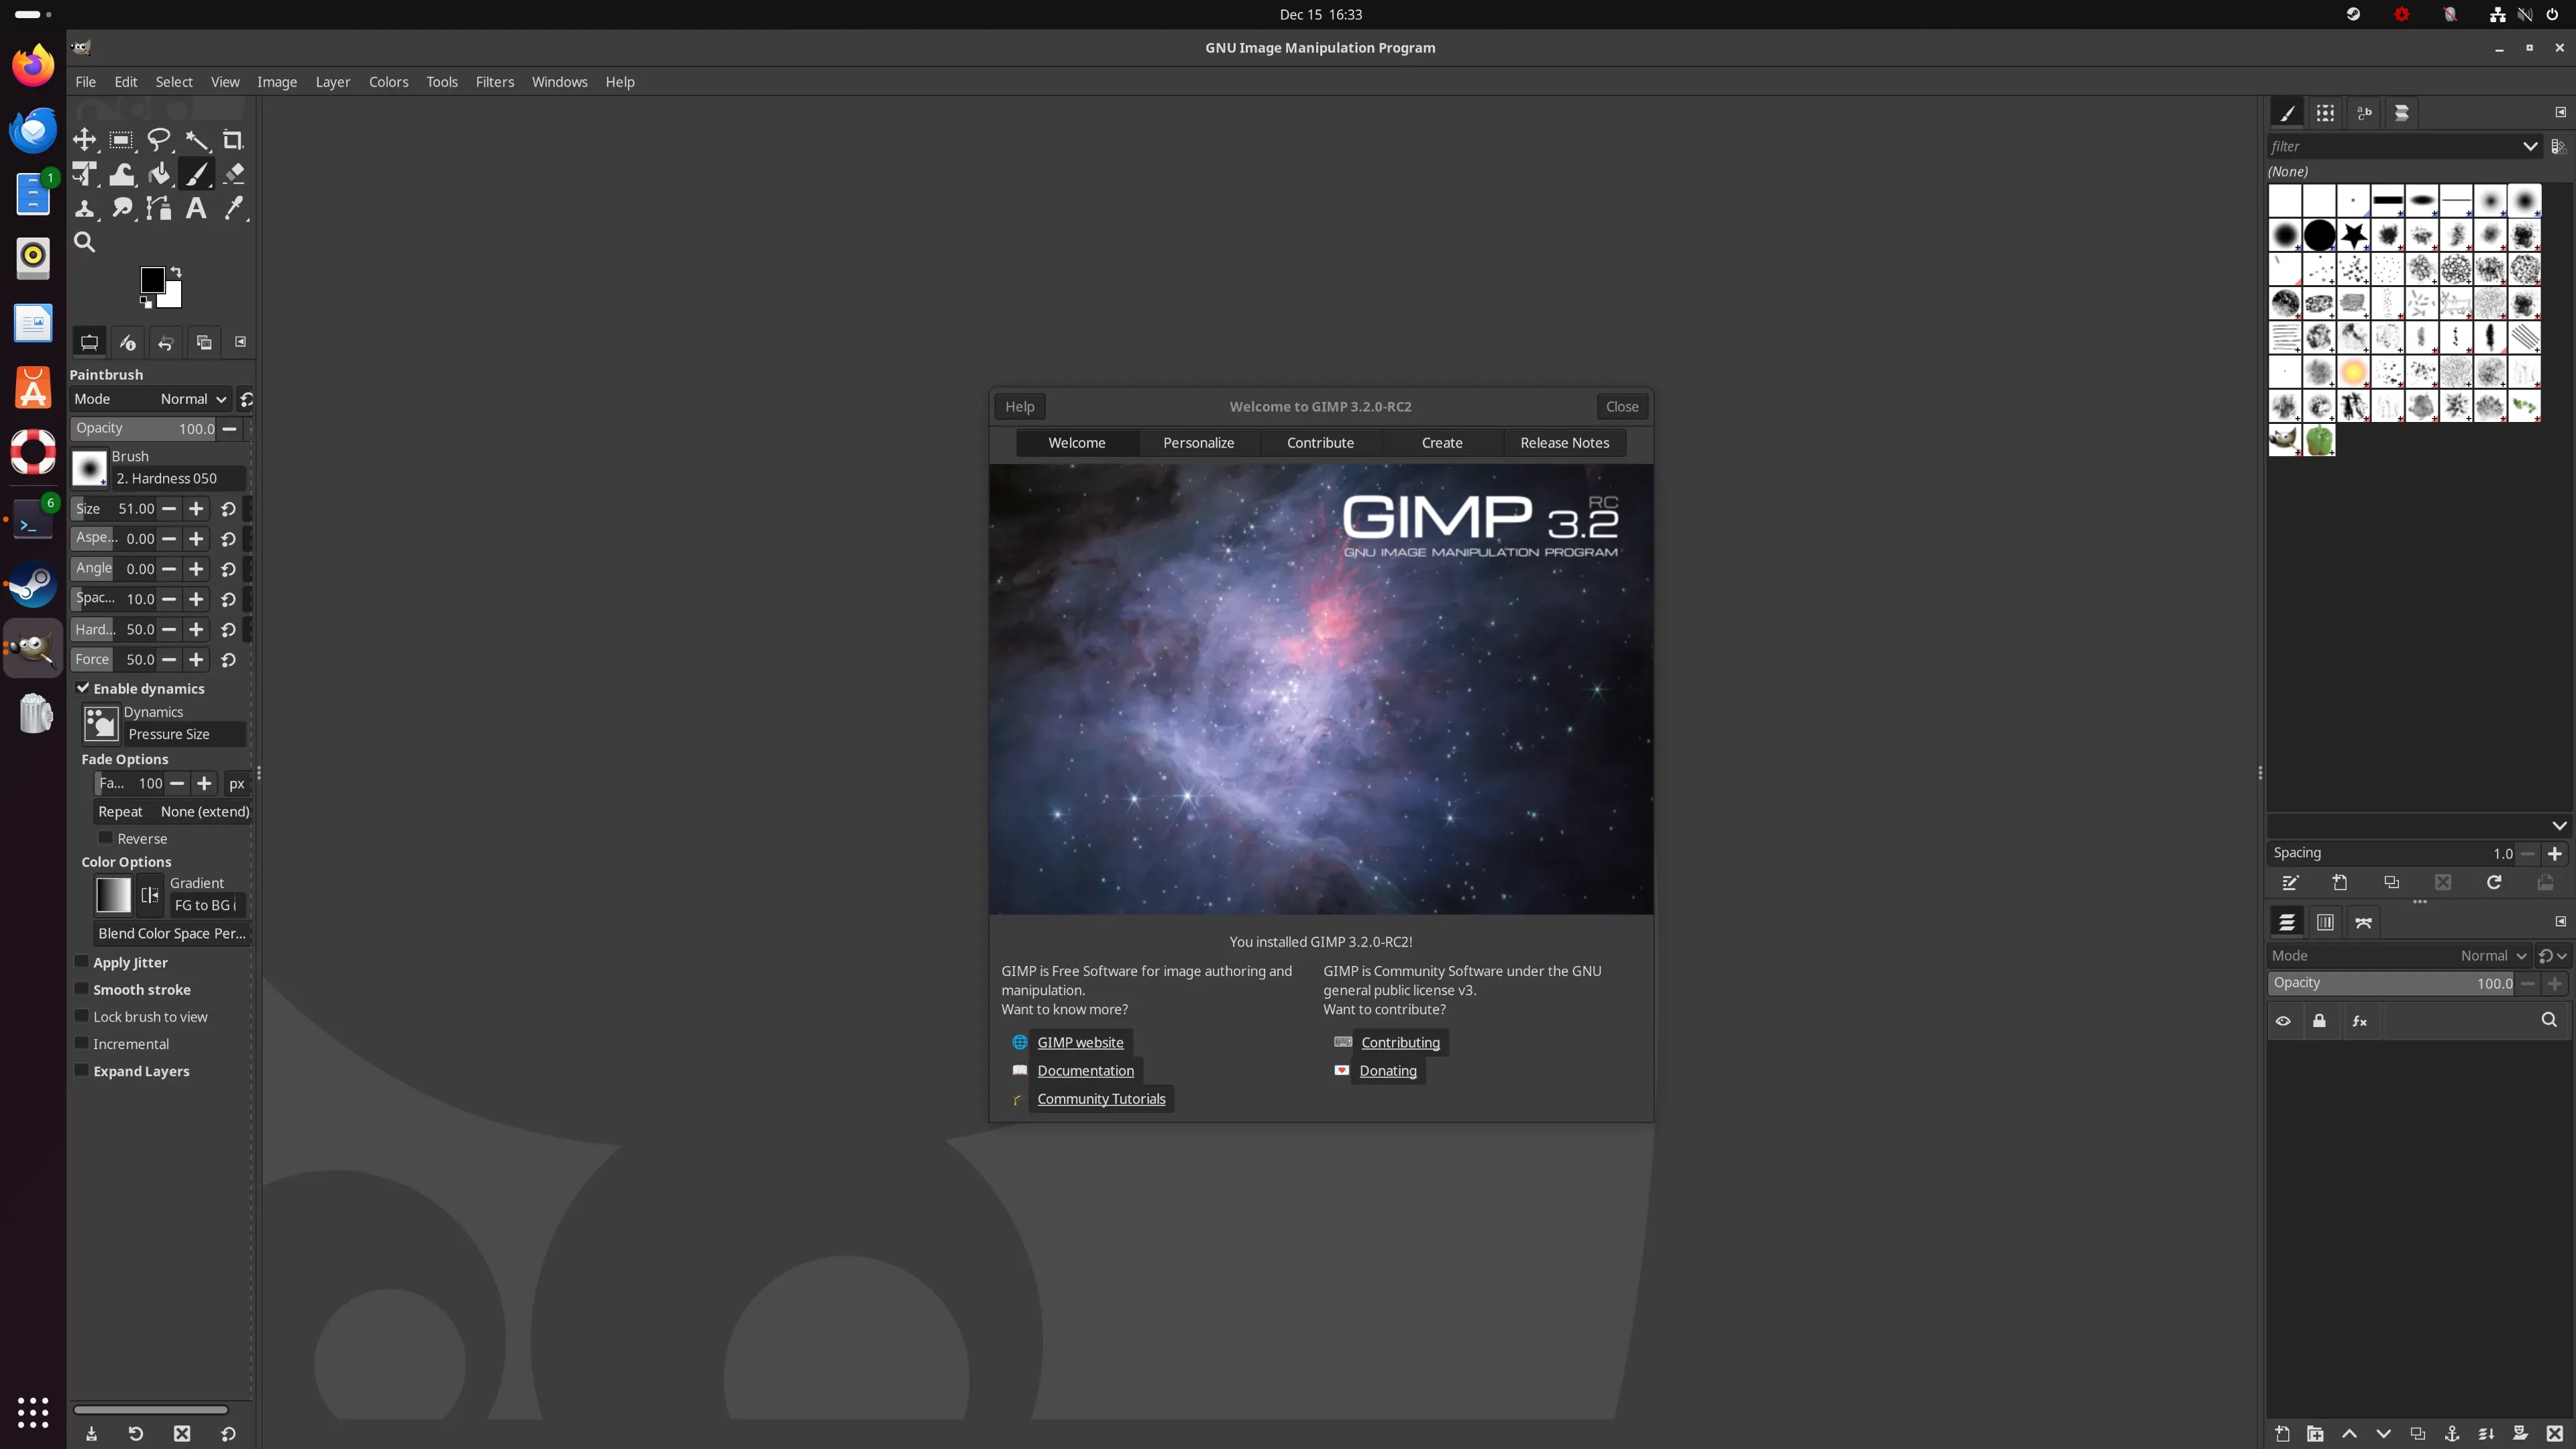Pick the star-shaped brush thumbnail
The height and width of the screenshot is (1449, 2576).
[2354, 236]
